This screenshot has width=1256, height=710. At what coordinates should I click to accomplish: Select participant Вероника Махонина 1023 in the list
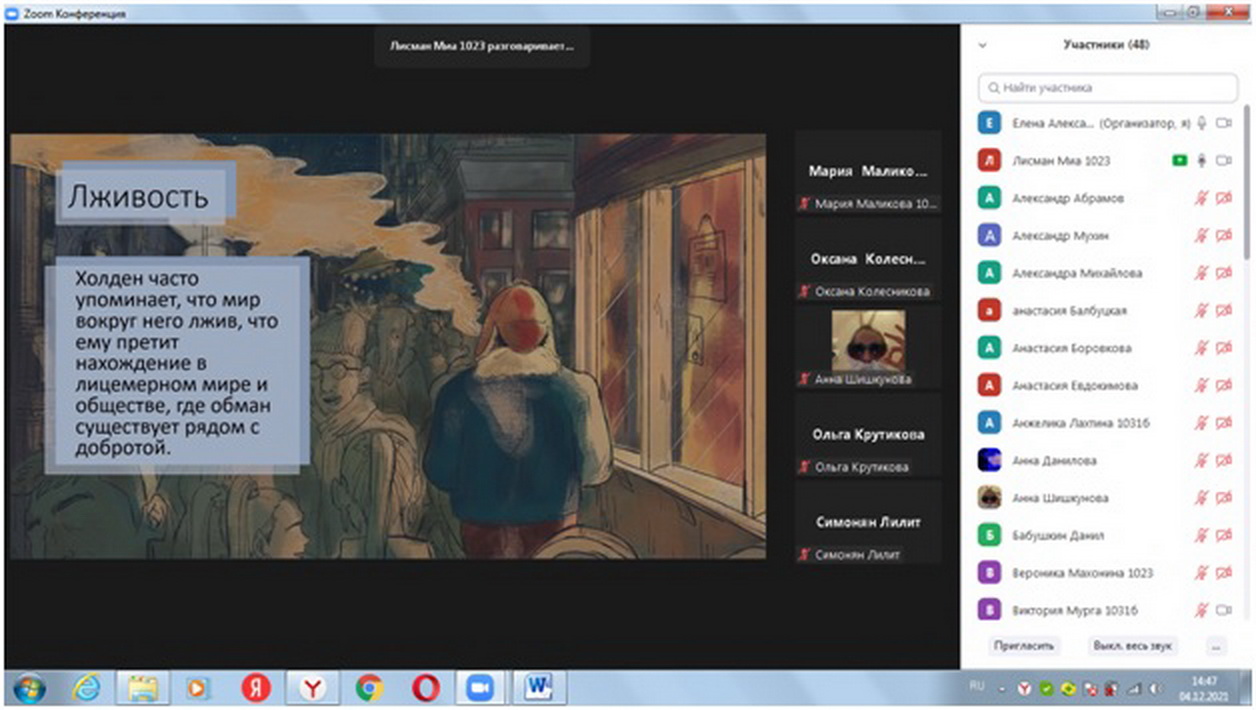pos(1107,573)
